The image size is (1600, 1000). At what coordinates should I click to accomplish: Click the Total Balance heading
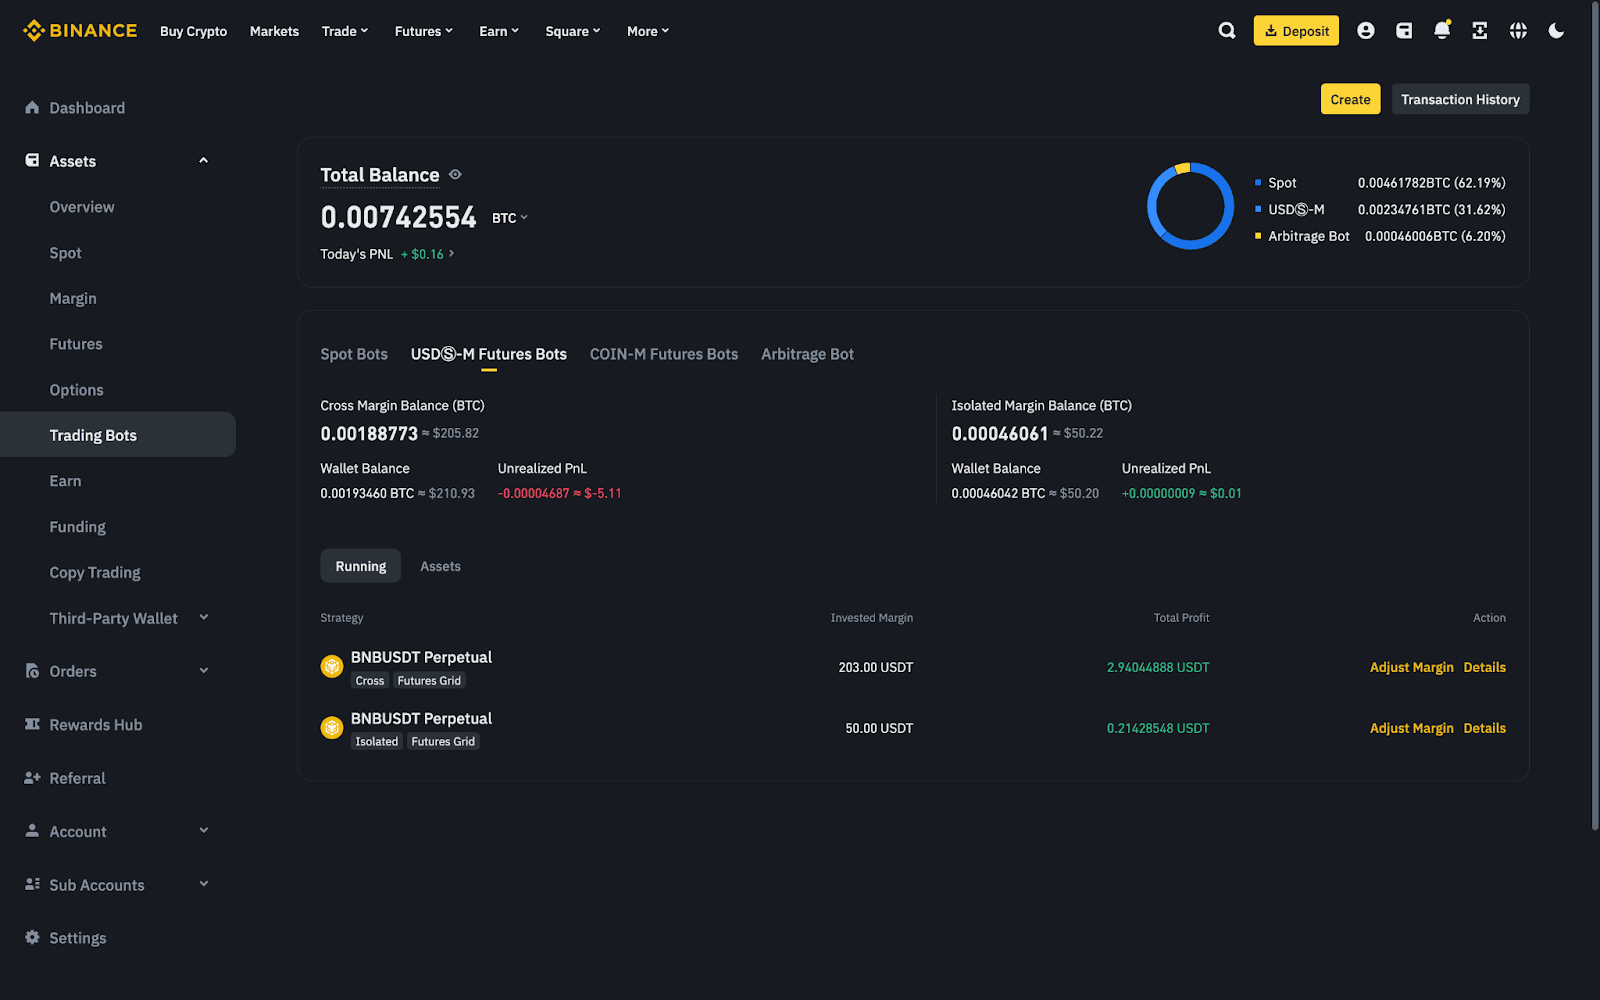pos(380,175)
